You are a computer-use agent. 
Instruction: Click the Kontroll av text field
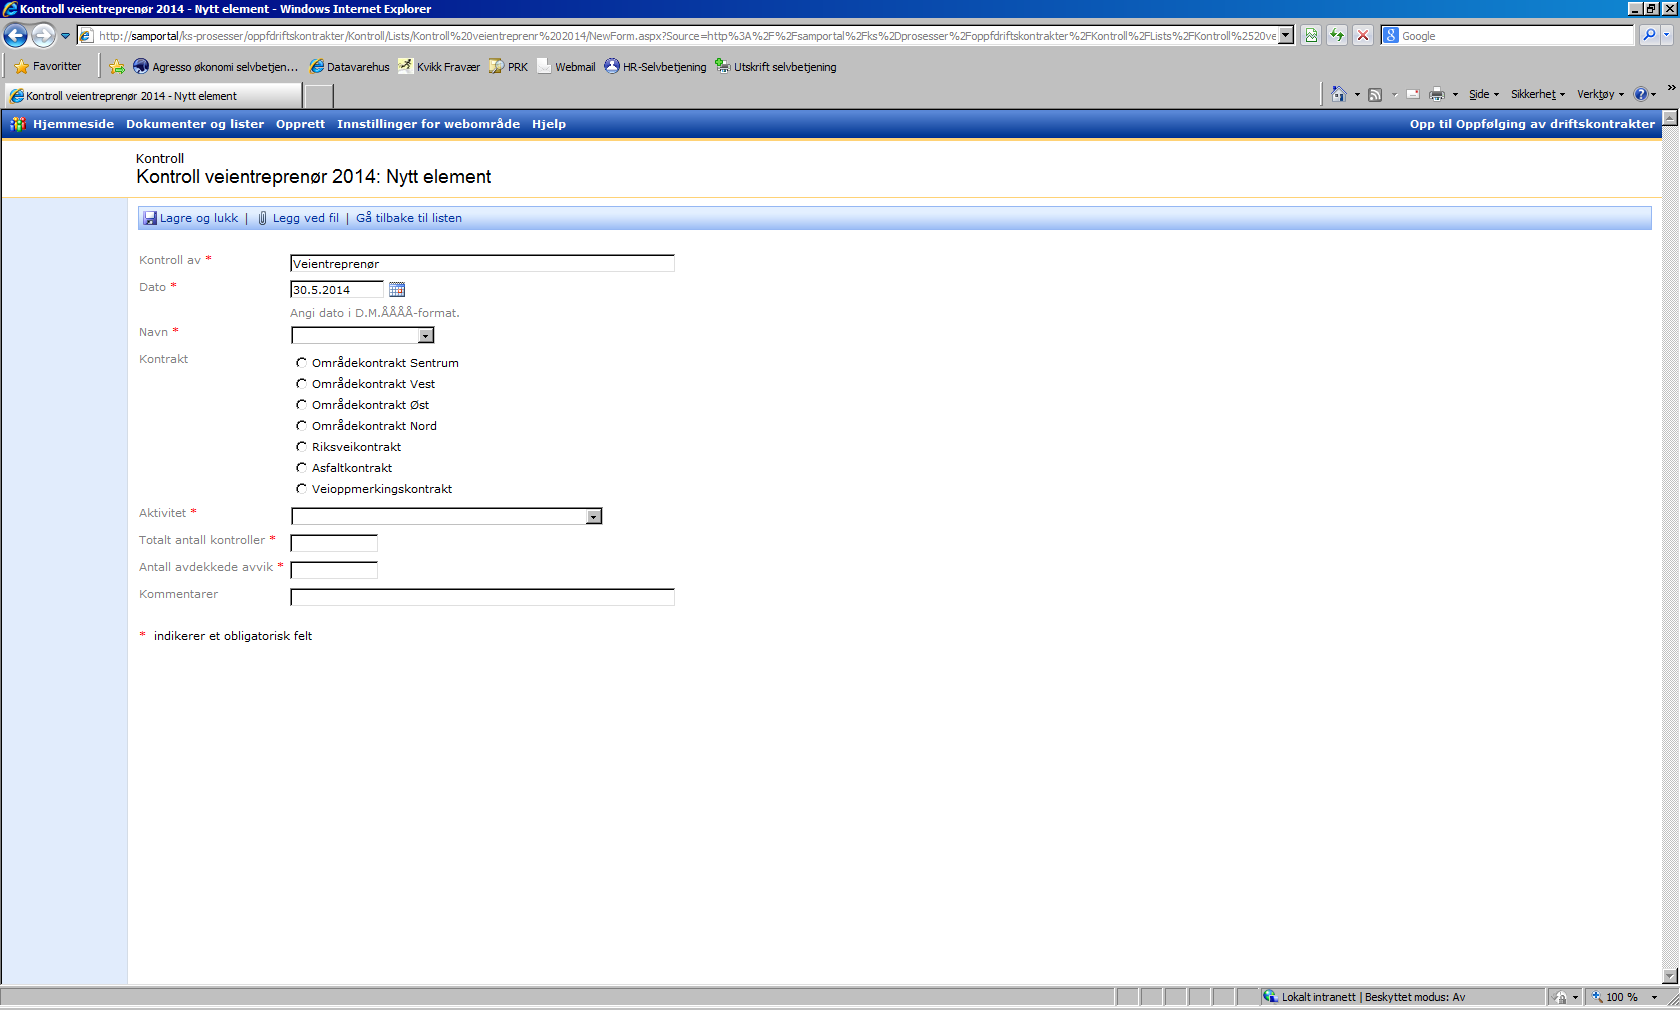[482, 263]
